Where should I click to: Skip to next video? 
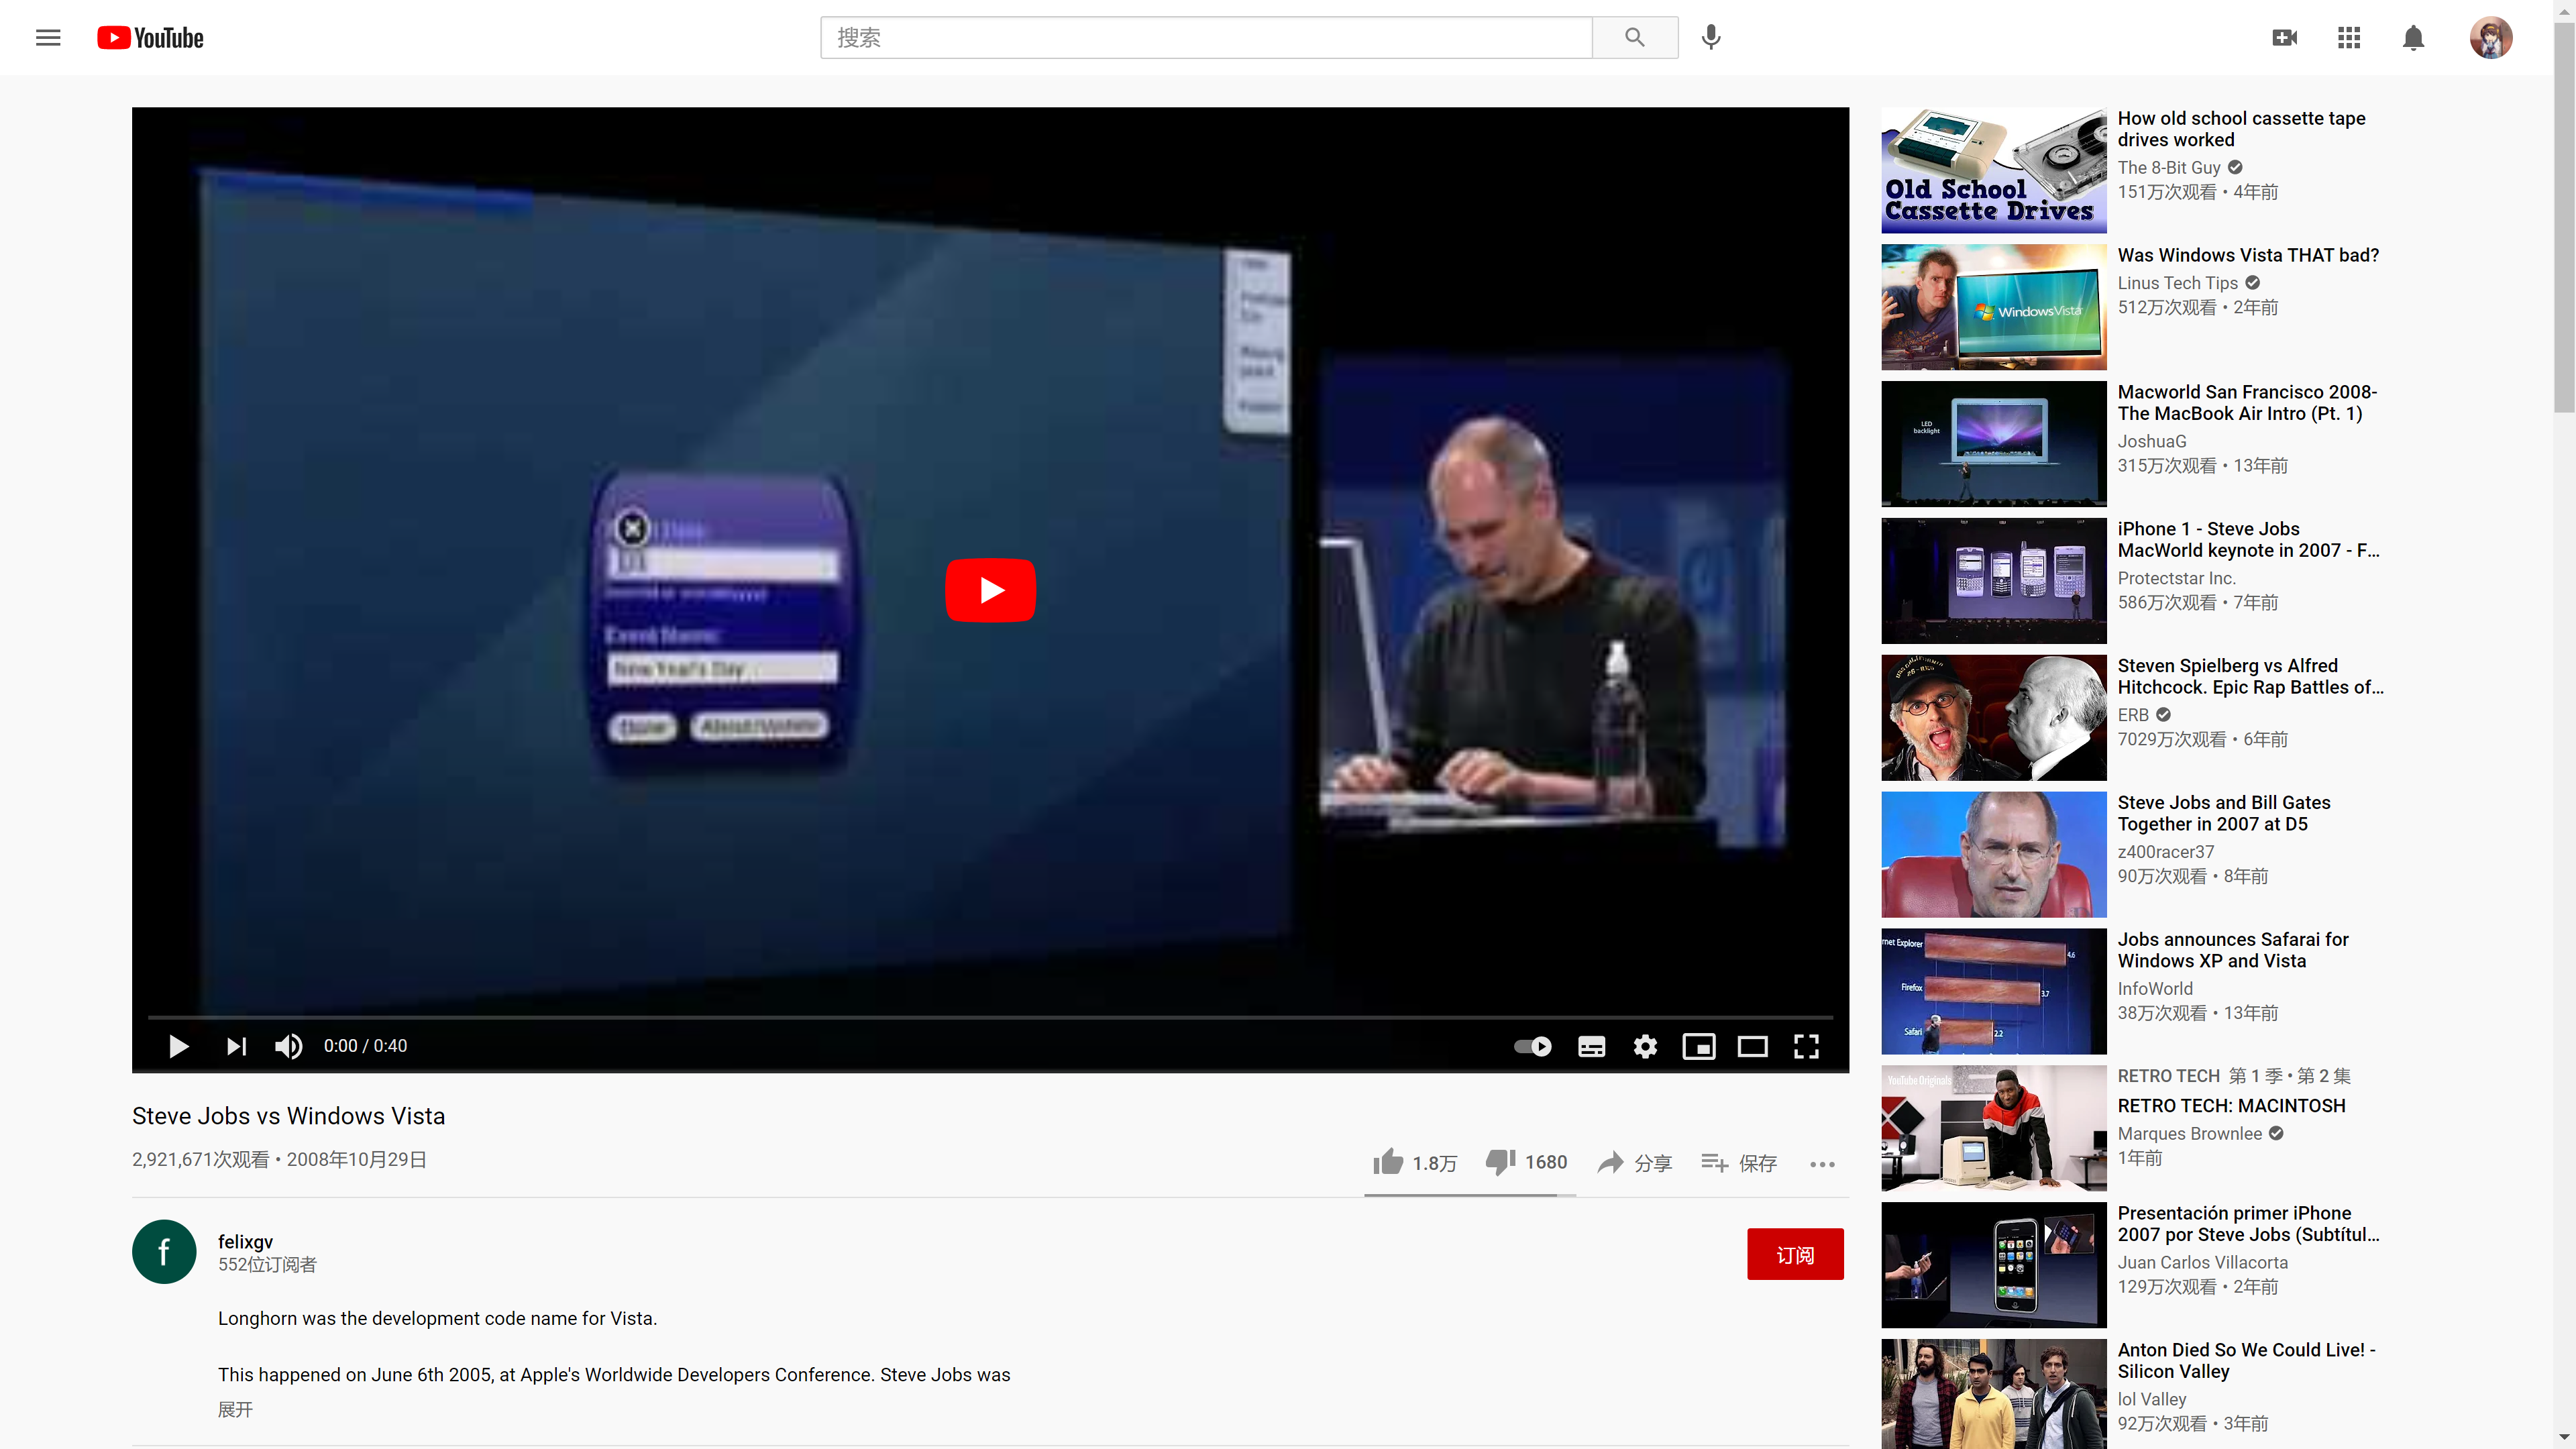click(236, 1046)
